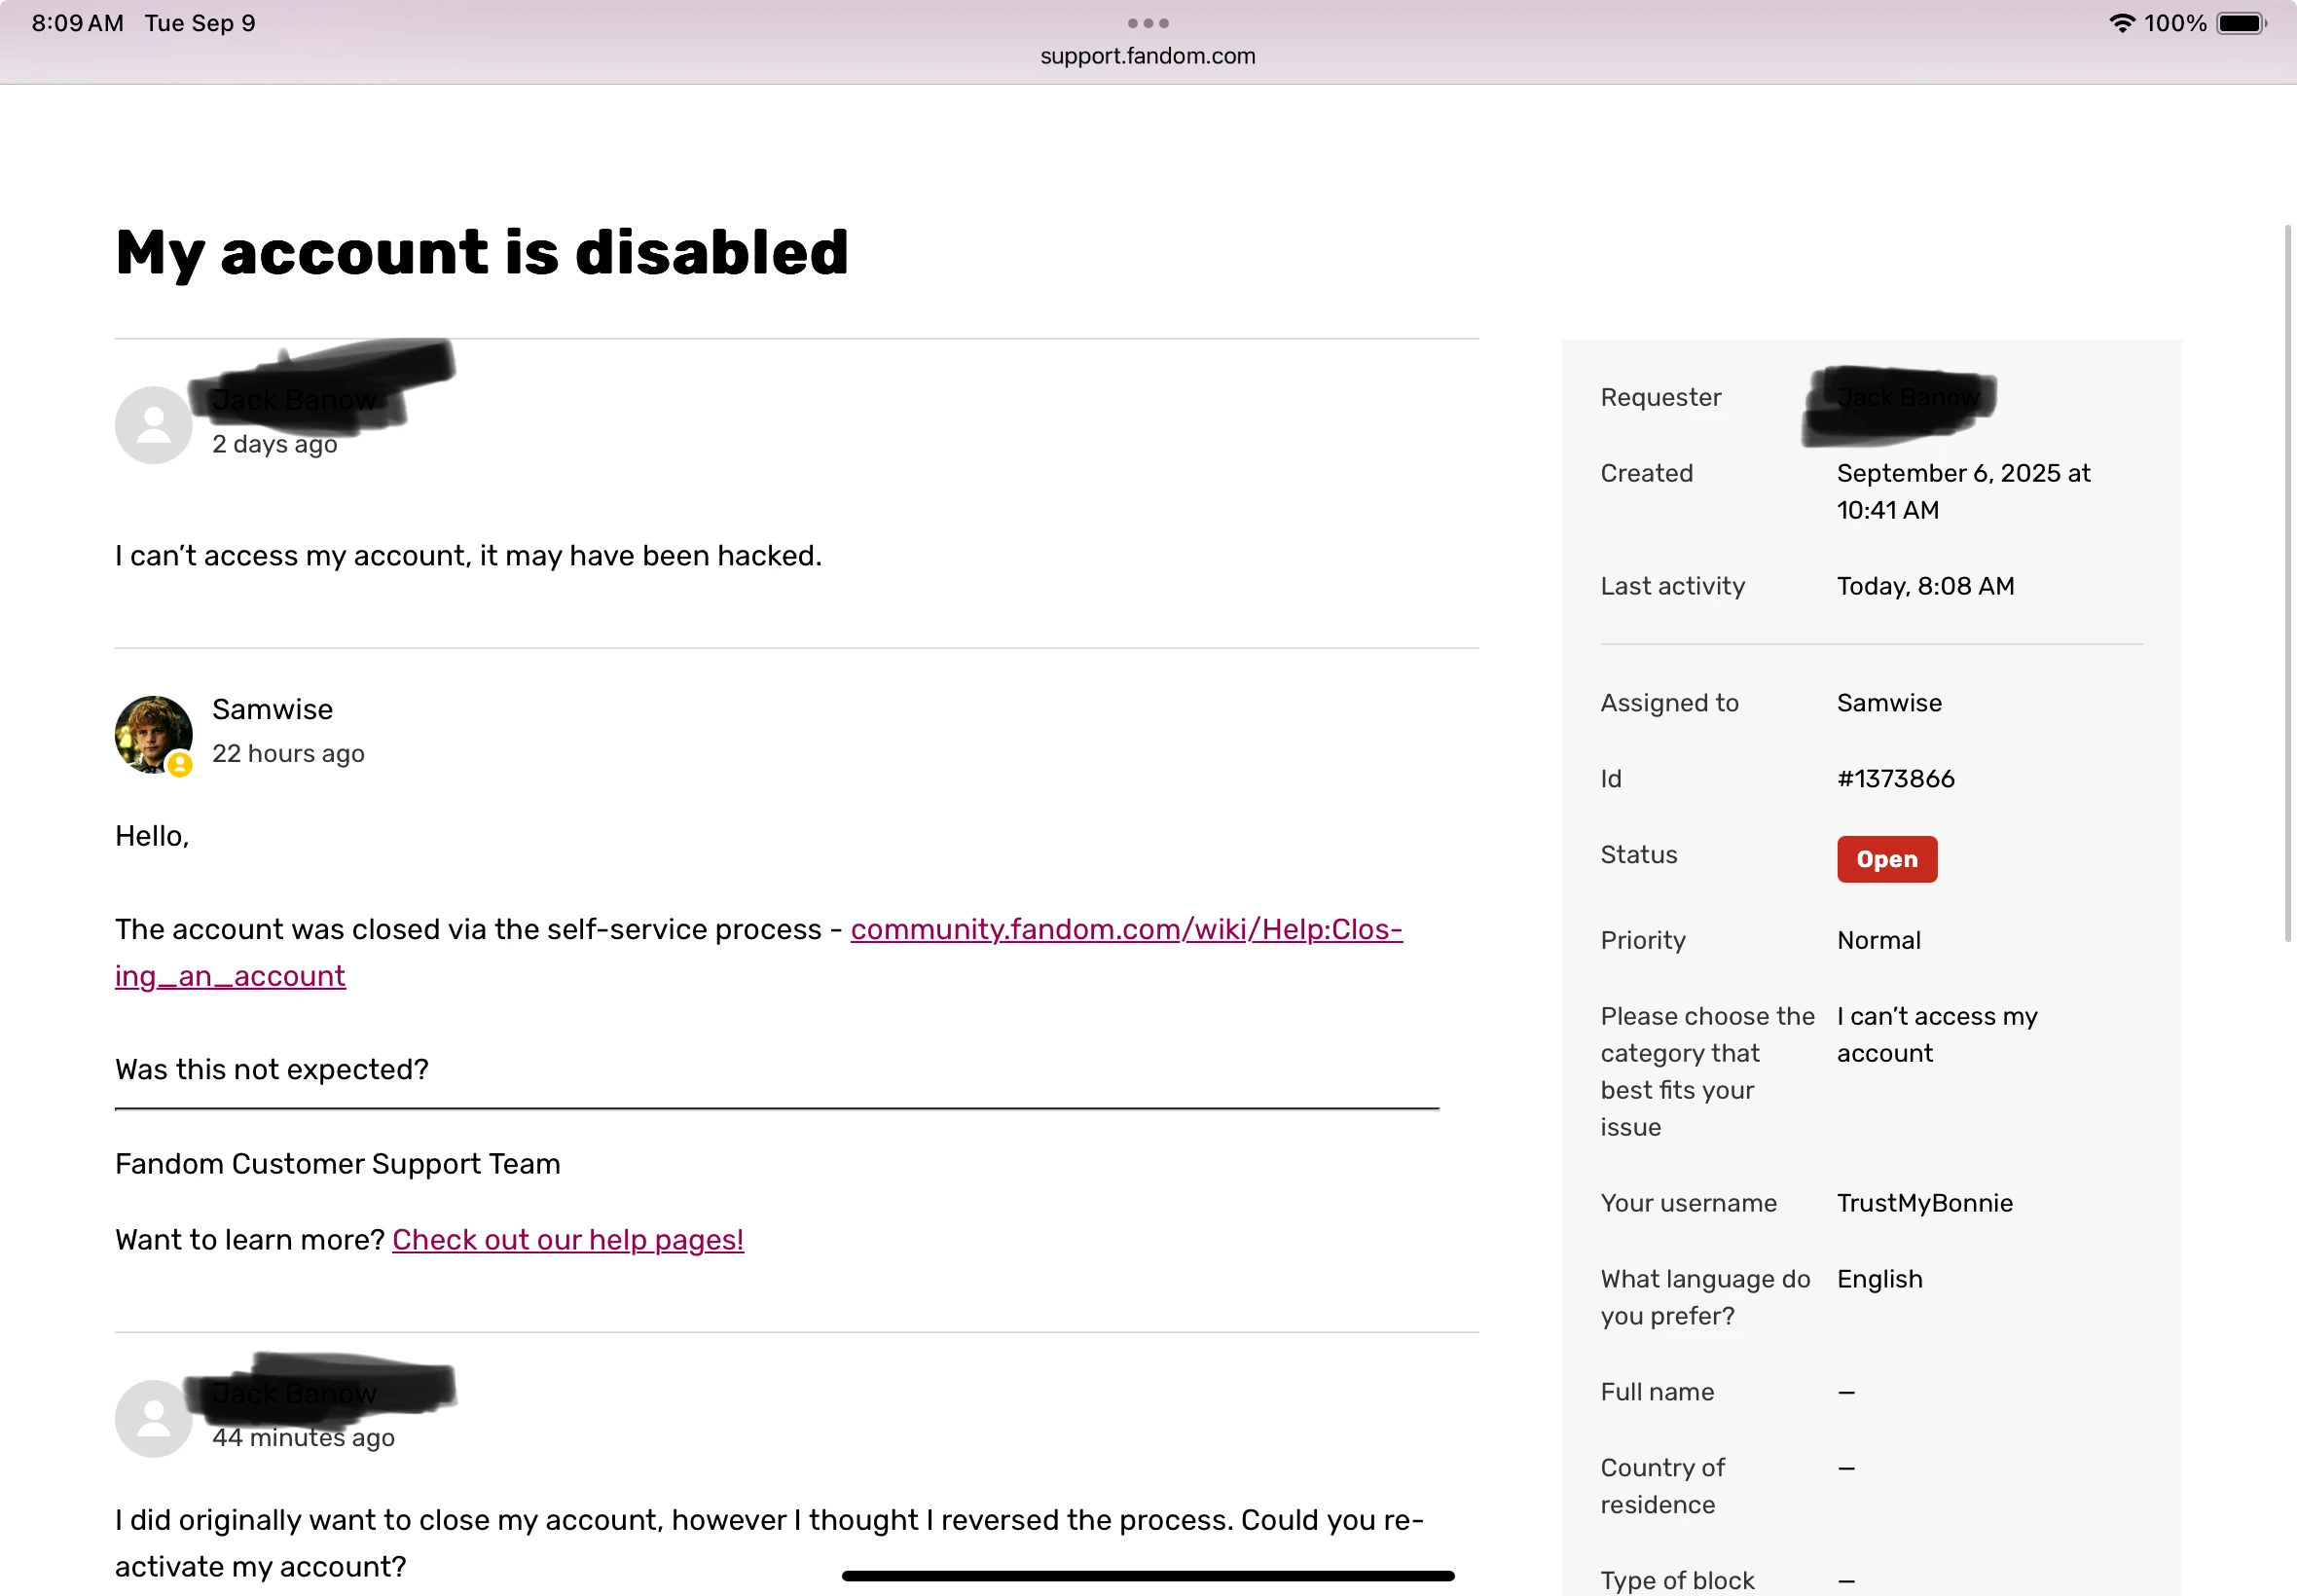
Task: Tap the Wi-Fi status icon
Action: pyautogui.click(x=2121, y=23)
